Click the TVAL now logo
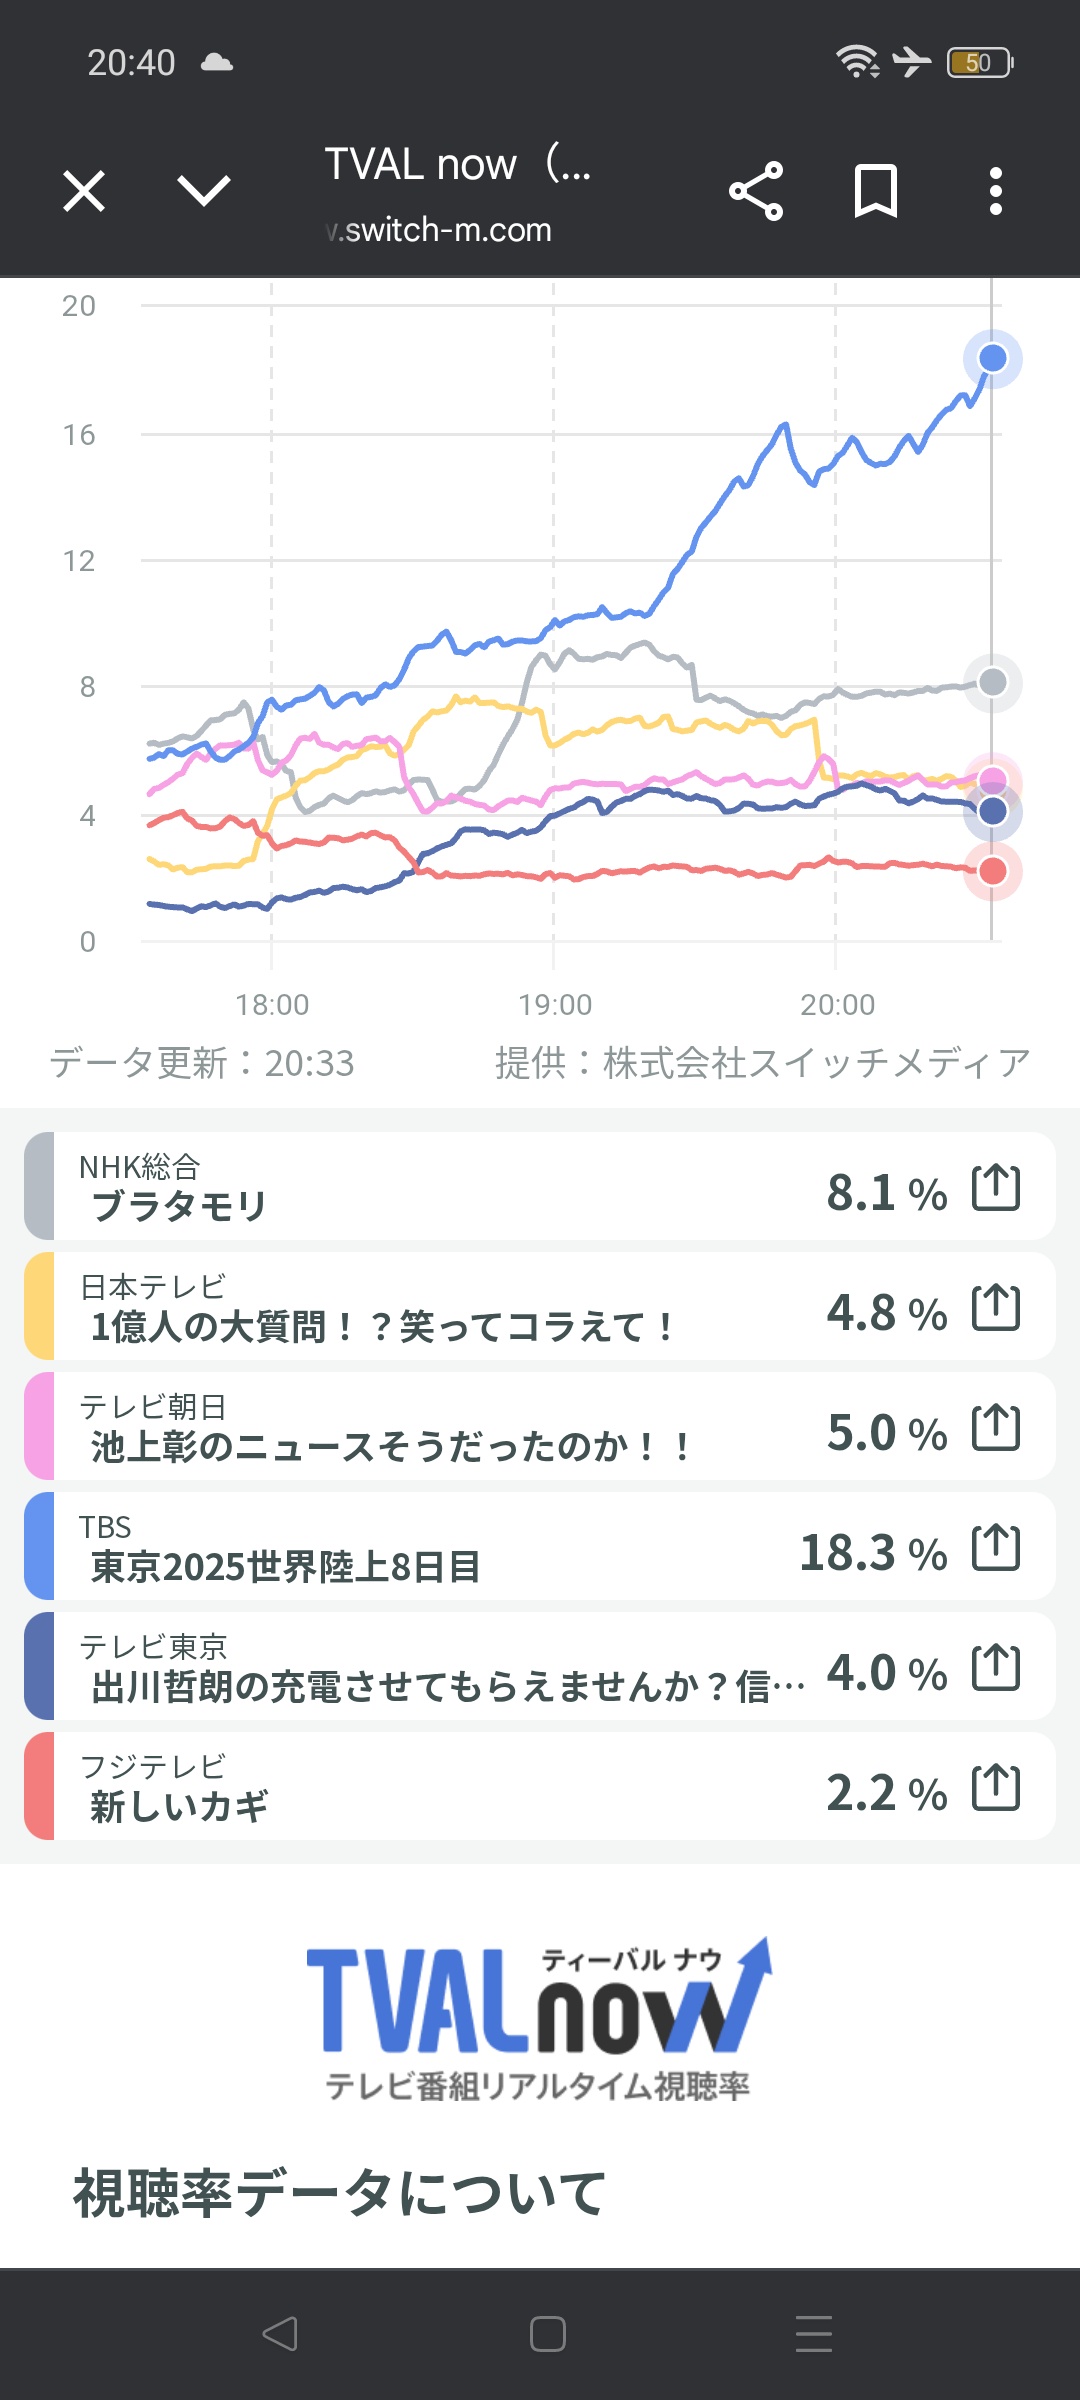Image resolution: width=1080 pixels, height=2400 pixels. click(539, 2018)
